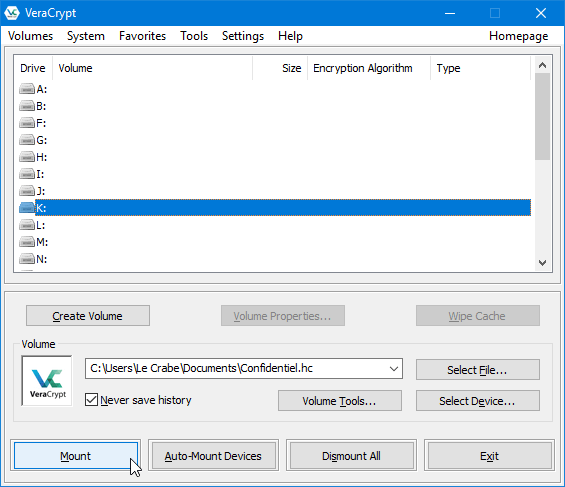Screen dimensions: 565x487
Task: Go to the Homepage link
Action: coord(519,36)
